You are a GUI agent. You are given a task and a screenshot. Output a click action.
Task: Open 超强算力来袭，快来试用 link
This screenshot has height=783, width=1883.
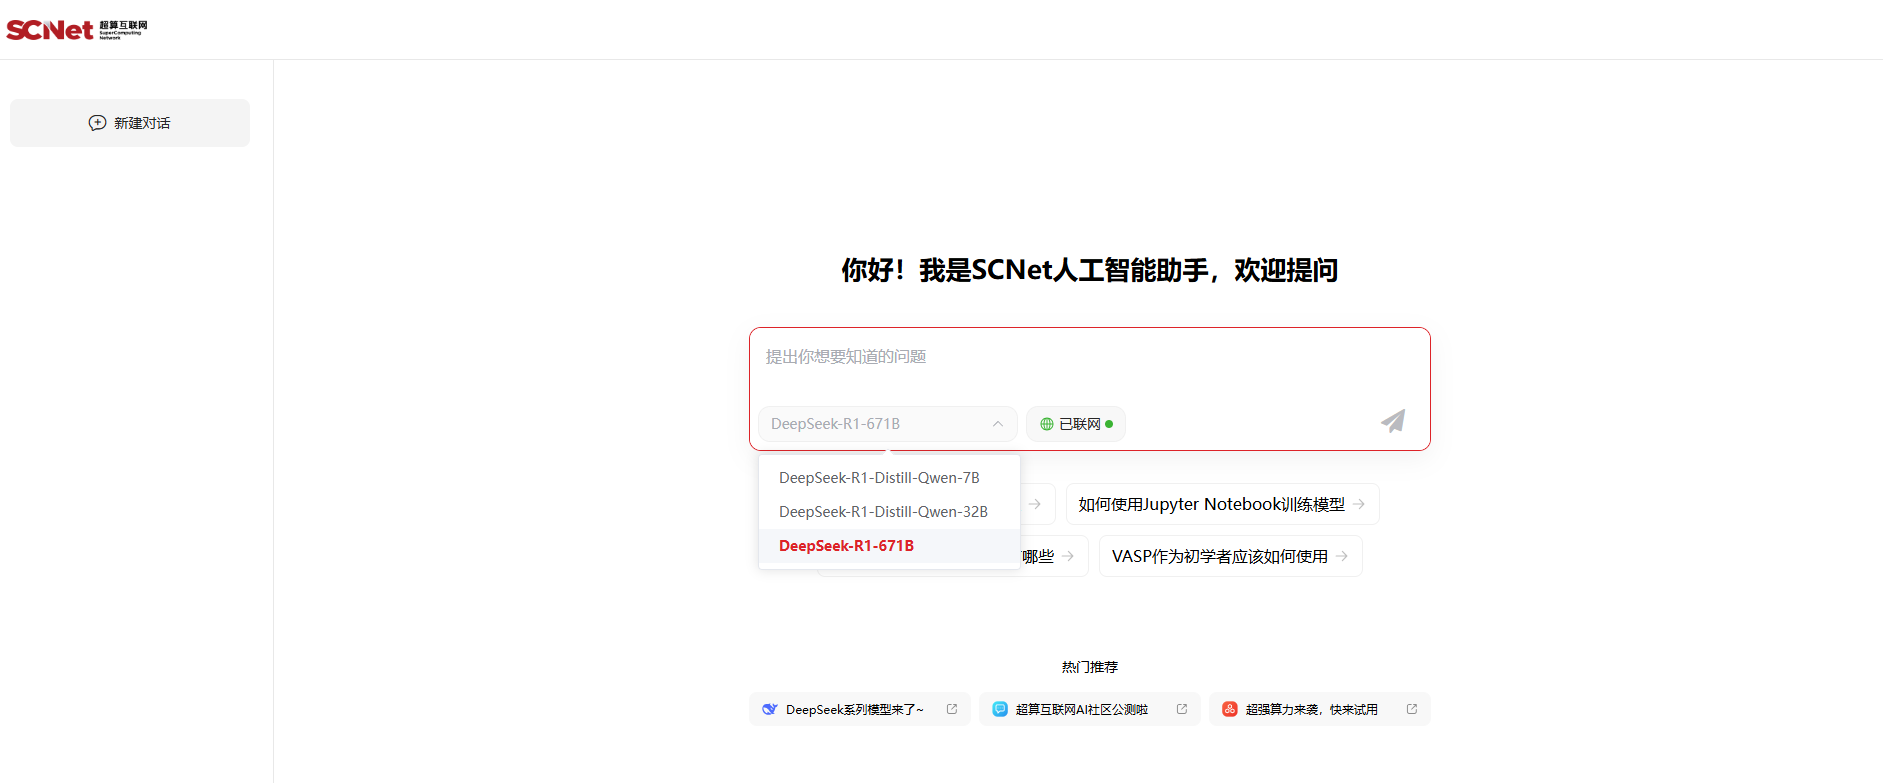pos(1319,709)
